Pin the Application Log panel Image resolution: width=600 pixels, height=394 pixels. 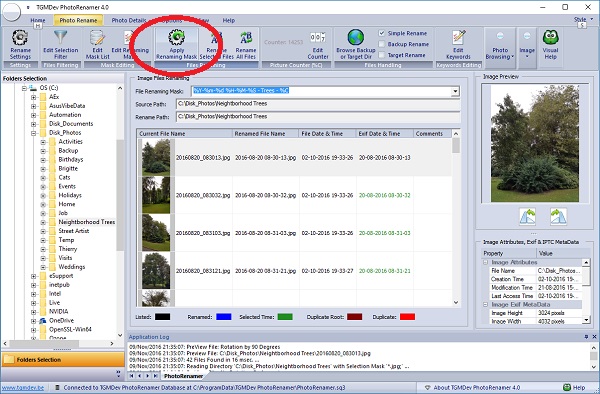click(586, 337)
